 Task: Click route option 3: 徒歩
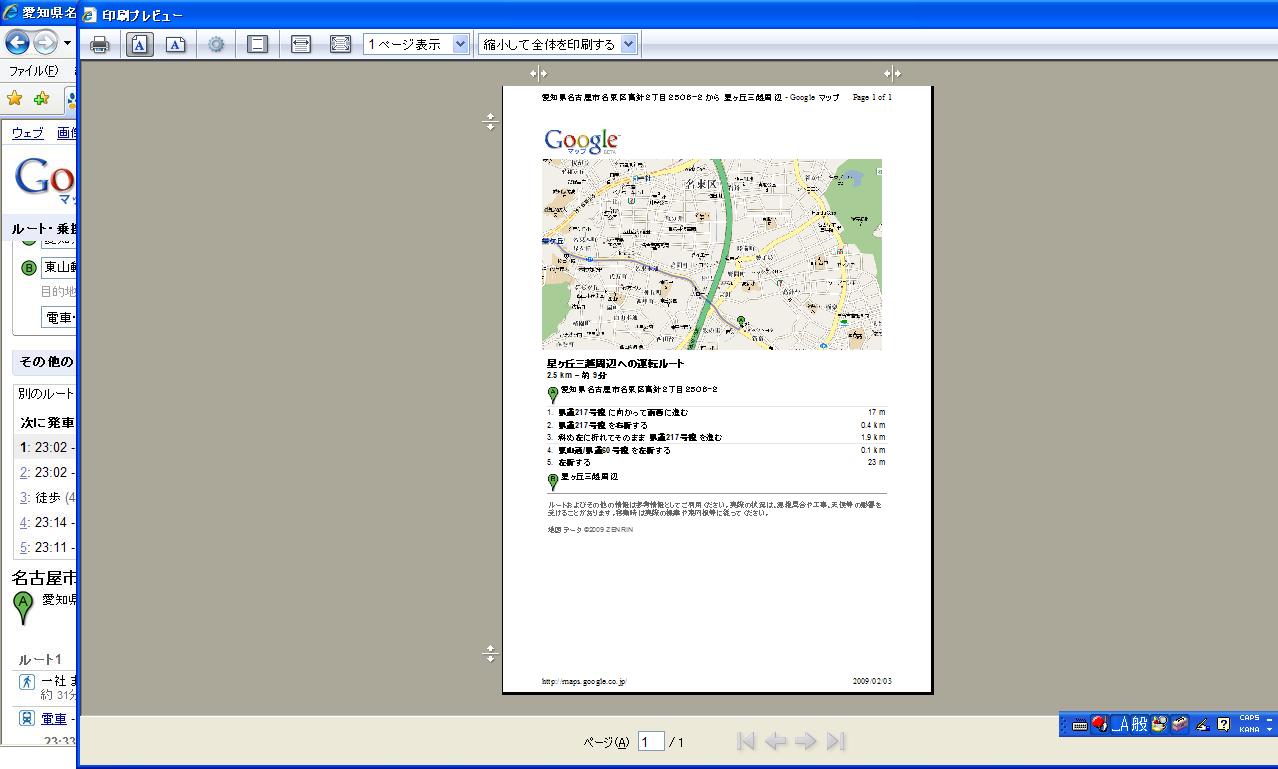(45, 497)
